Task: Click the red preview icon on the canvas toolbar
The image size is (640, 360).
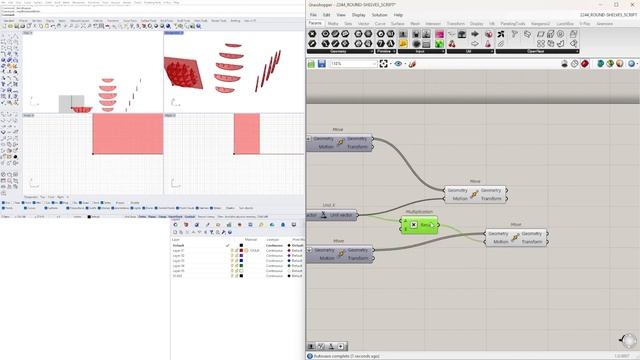Action: [x=585, y=64]
